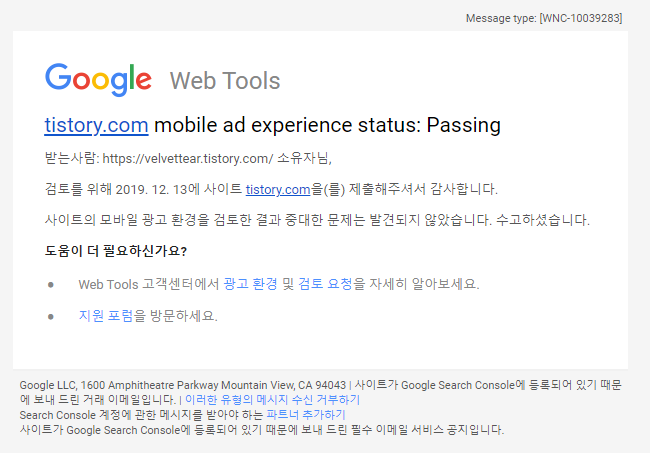Open tistory.com link in the review sentence
Screen dimensions: 650x453
tap(278, 189)
